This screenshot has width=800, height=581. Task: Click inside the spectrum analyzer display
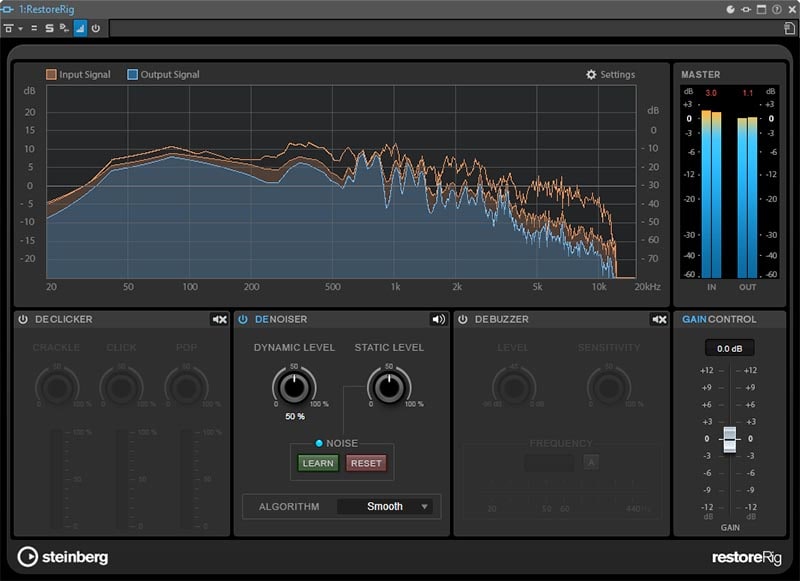[341, 182]
